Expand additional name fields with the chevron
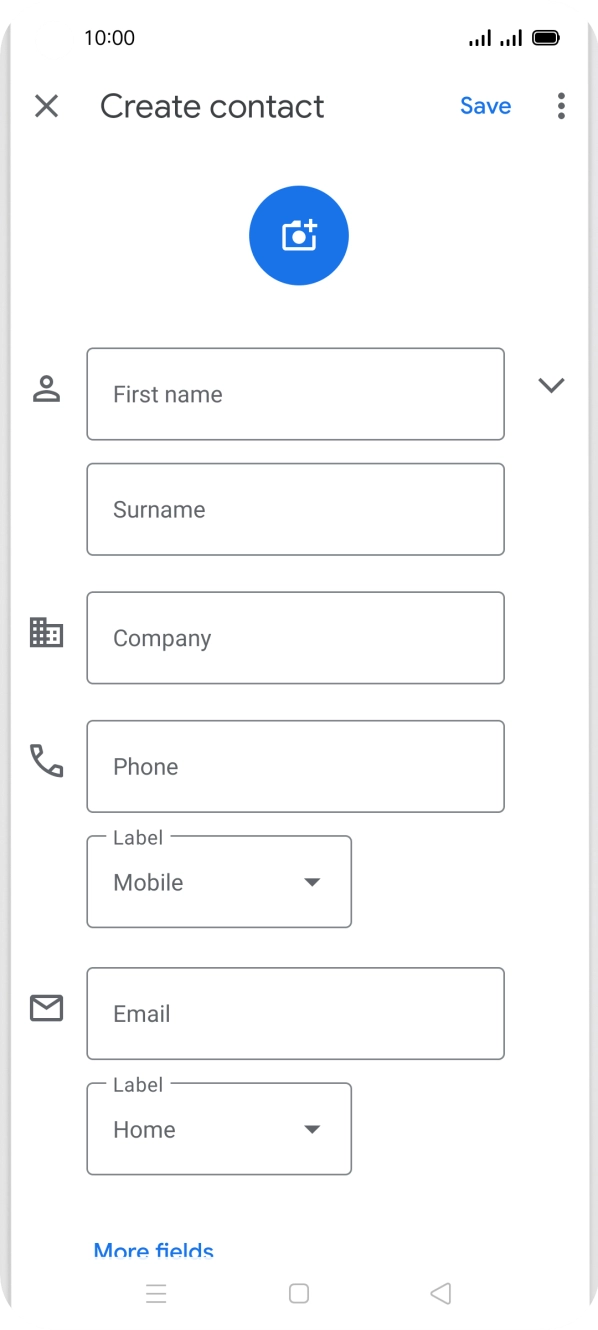The width and height of the screenshot is (598, 1330). pos(551,385)
